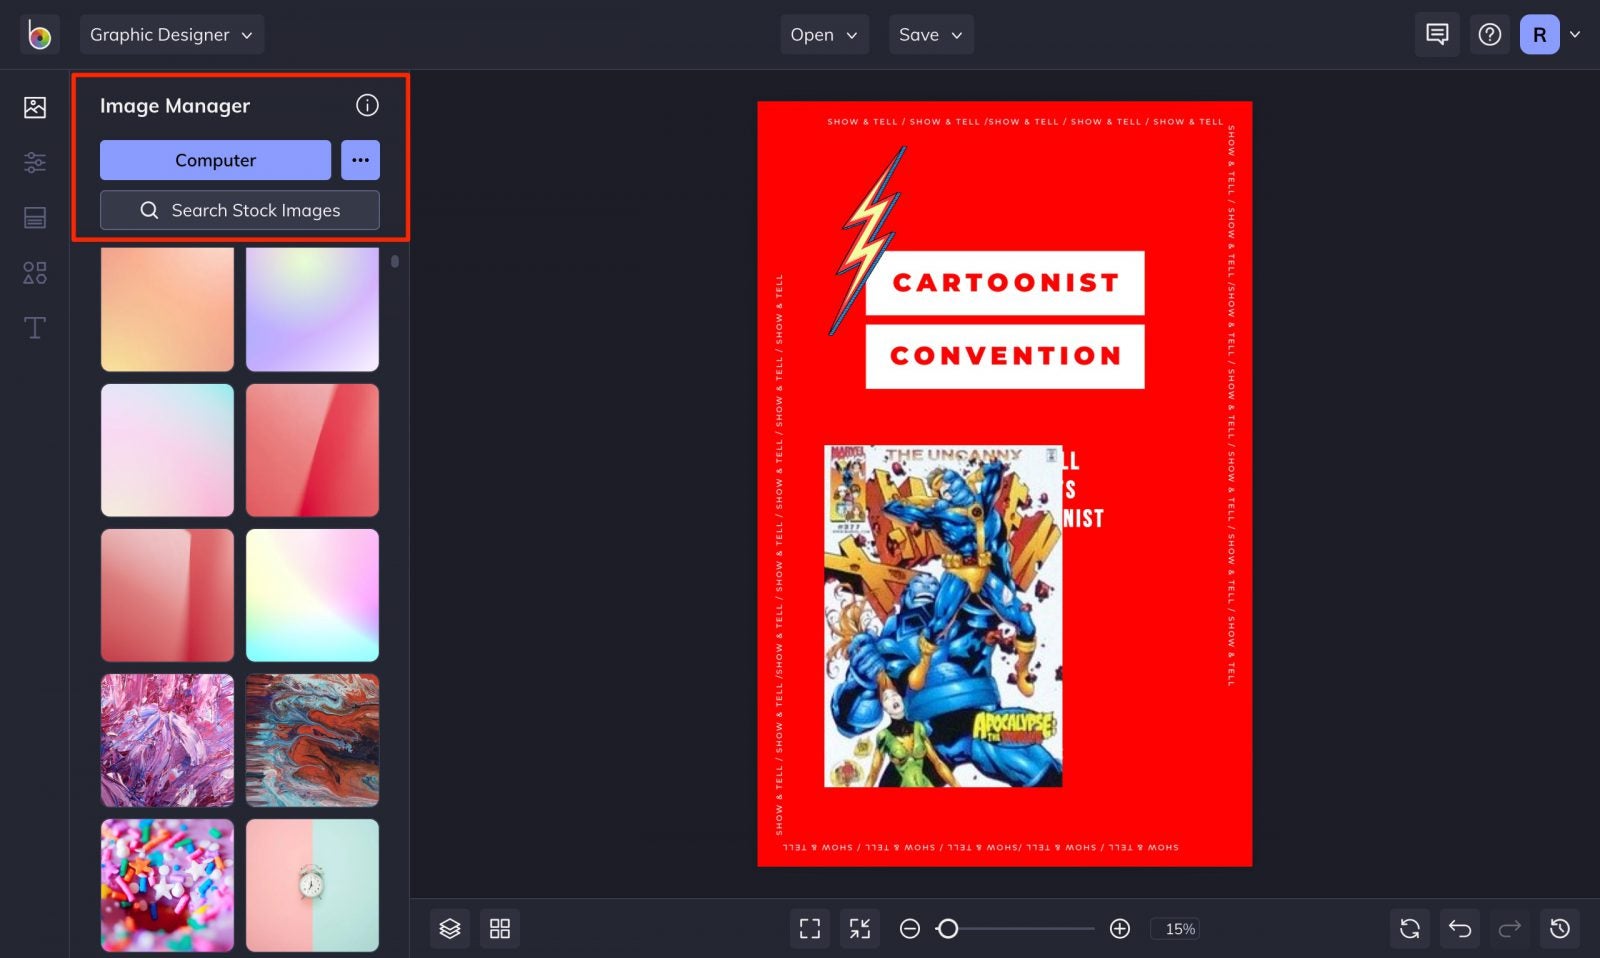Open the Graphic Designer dropdown
The height and width of the screenshot is (958, 1600).
click(x=171, y=34)
